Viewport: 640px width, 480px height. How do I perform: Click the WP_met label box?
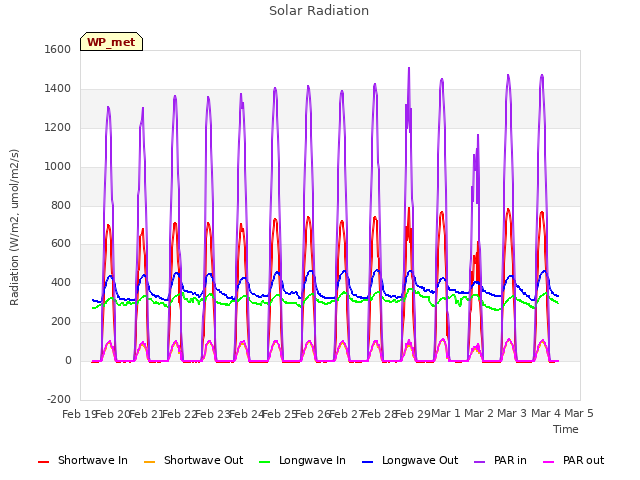pyautogui.click(x=111, y=42)
